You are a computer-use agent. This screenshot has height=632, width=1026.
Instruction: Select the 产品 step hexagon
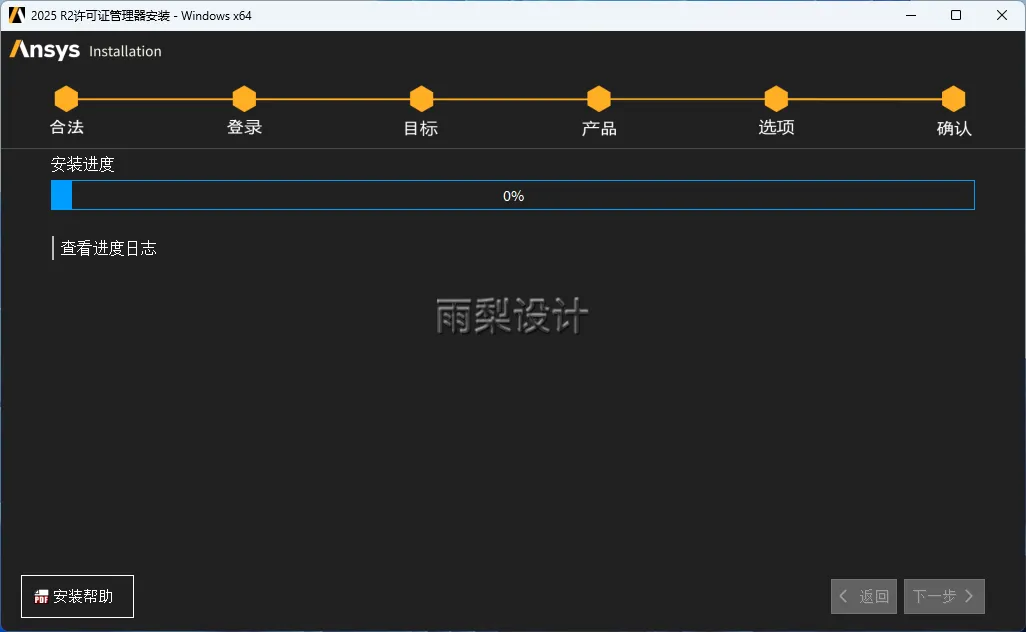pos(599,99)
